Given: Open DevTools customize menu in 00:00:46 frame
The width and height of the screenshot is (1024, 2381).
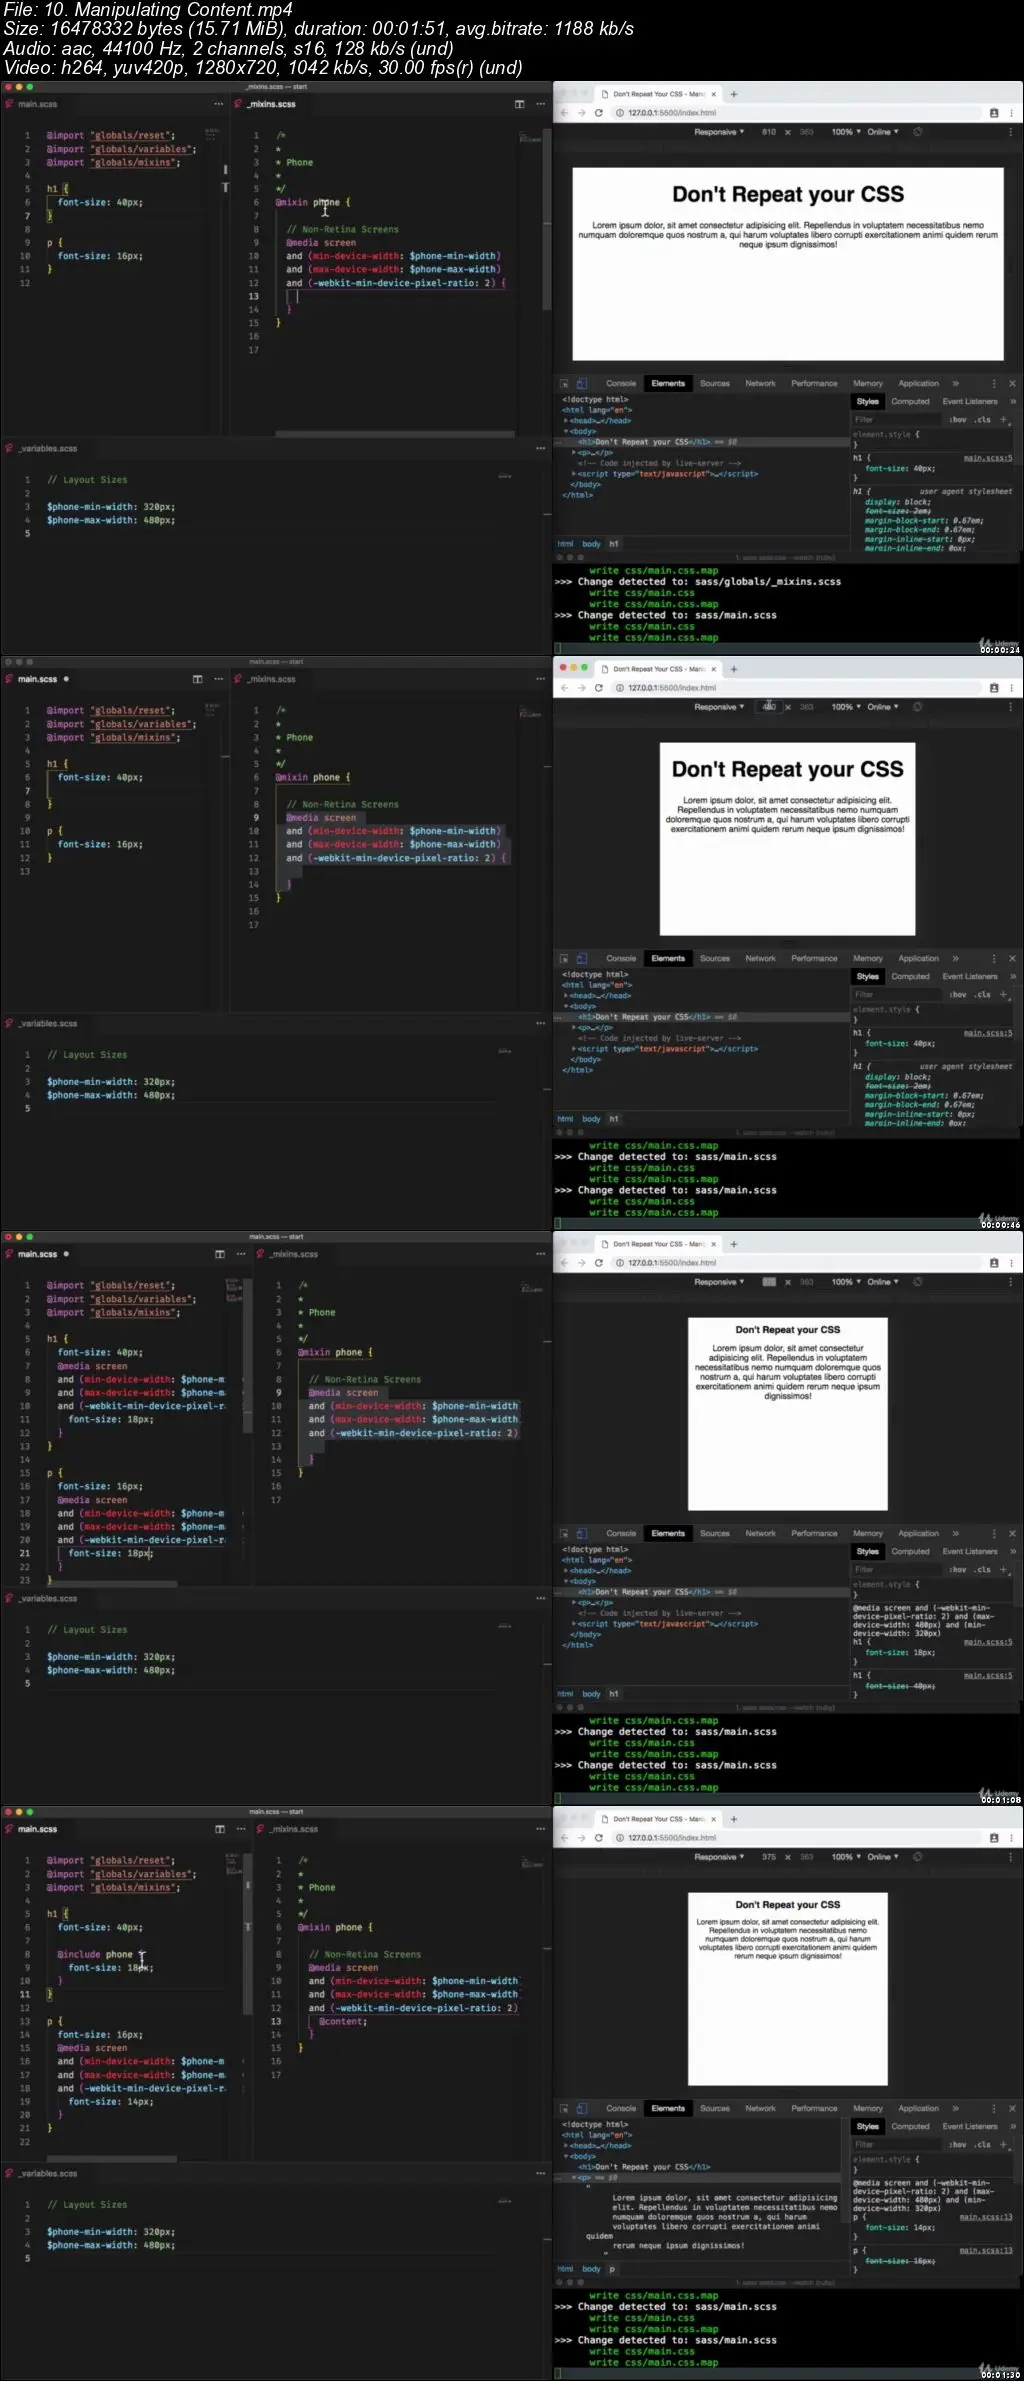Looking at the screenshot, I should tap(994, 958).
